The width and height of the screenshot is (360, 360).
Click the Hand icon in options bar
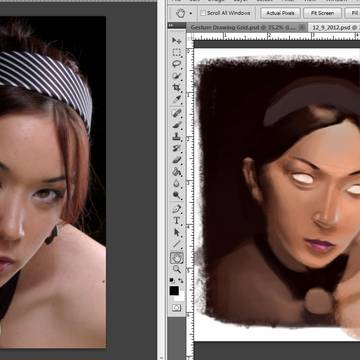pyautogui.click(x=180, y=13)
